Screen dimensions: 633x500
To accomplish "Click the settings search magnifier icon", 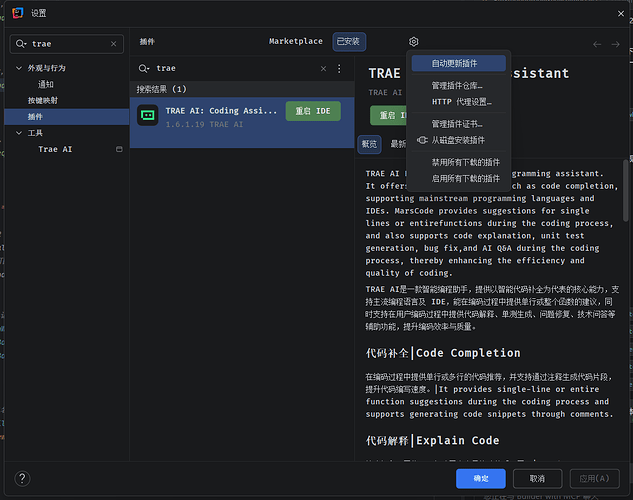I will tap(21, 44).
